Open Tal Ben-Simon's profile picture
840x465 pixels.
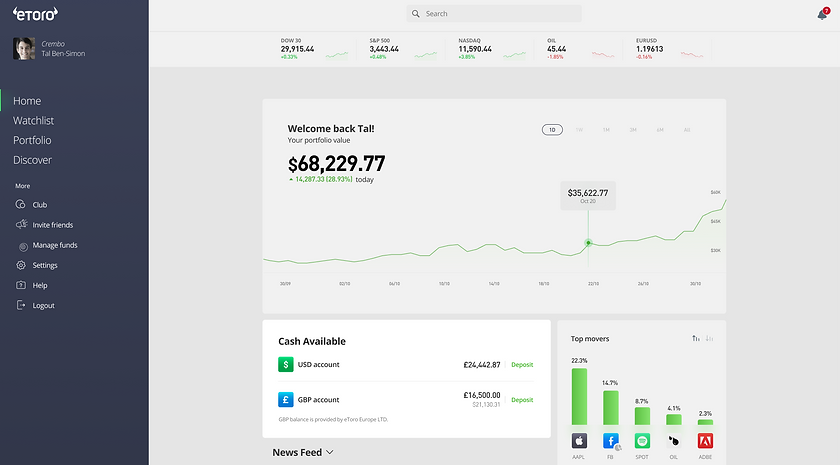coord(24,49)
